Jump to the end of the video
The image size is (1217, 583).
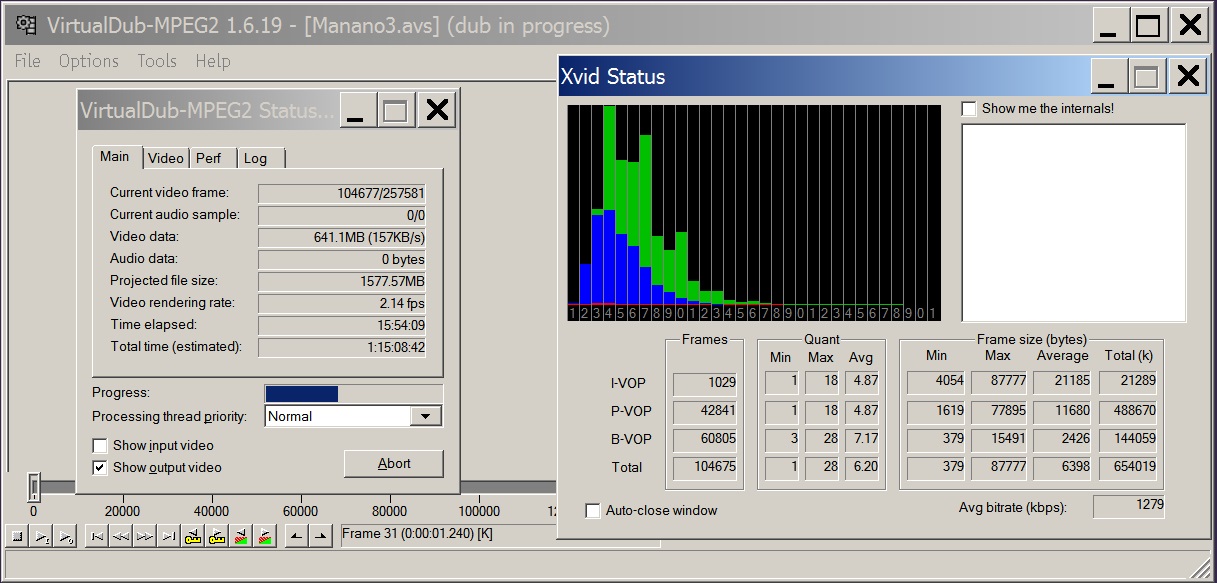[x=169, y=537]
